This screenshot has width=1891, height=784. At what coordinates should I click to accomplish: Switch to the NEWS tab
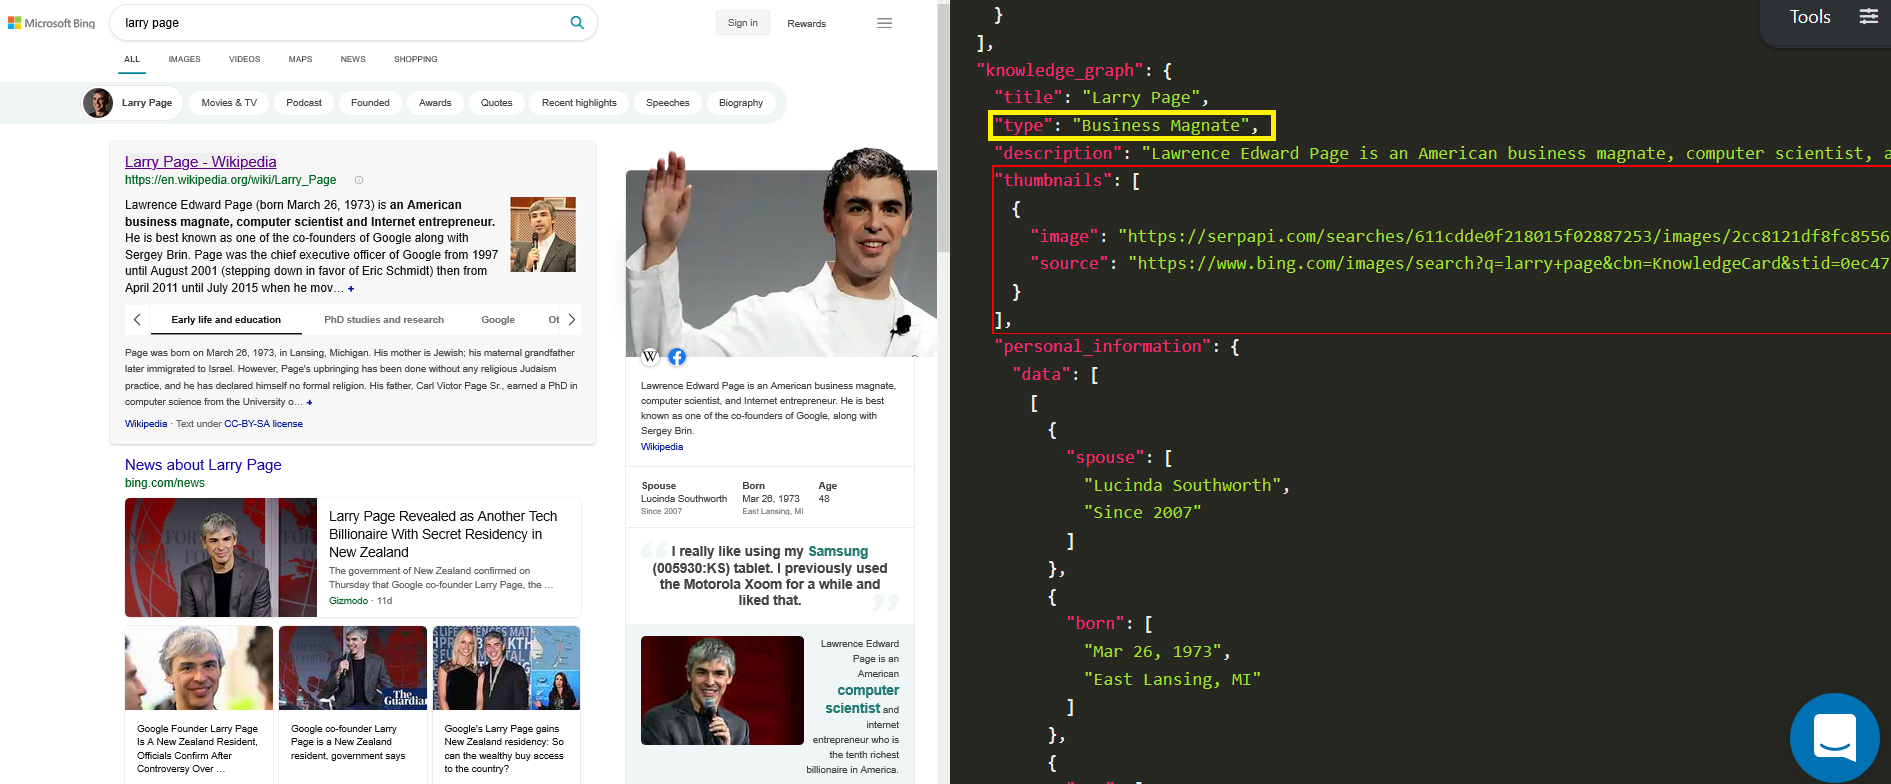[x=353, y=59]
